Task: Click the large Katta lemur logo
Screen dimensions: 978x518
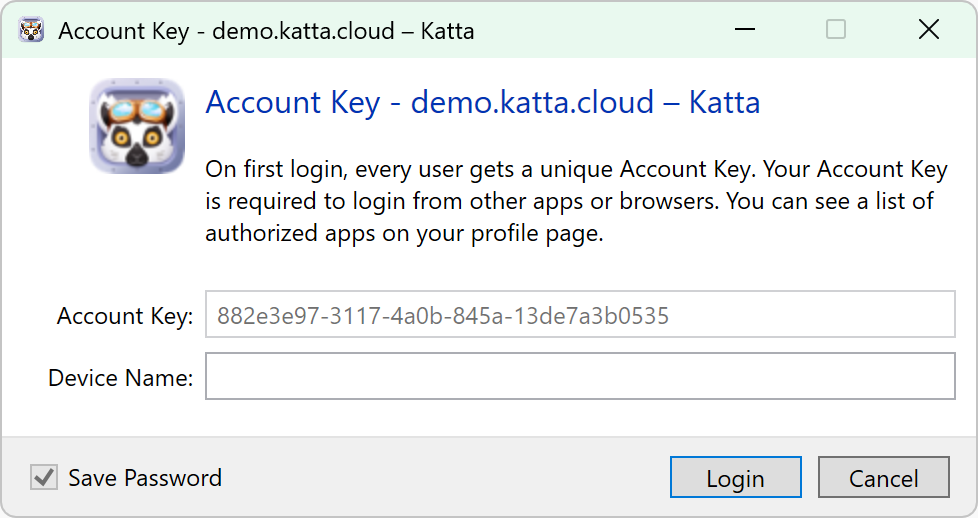Action: click(137, 126)
